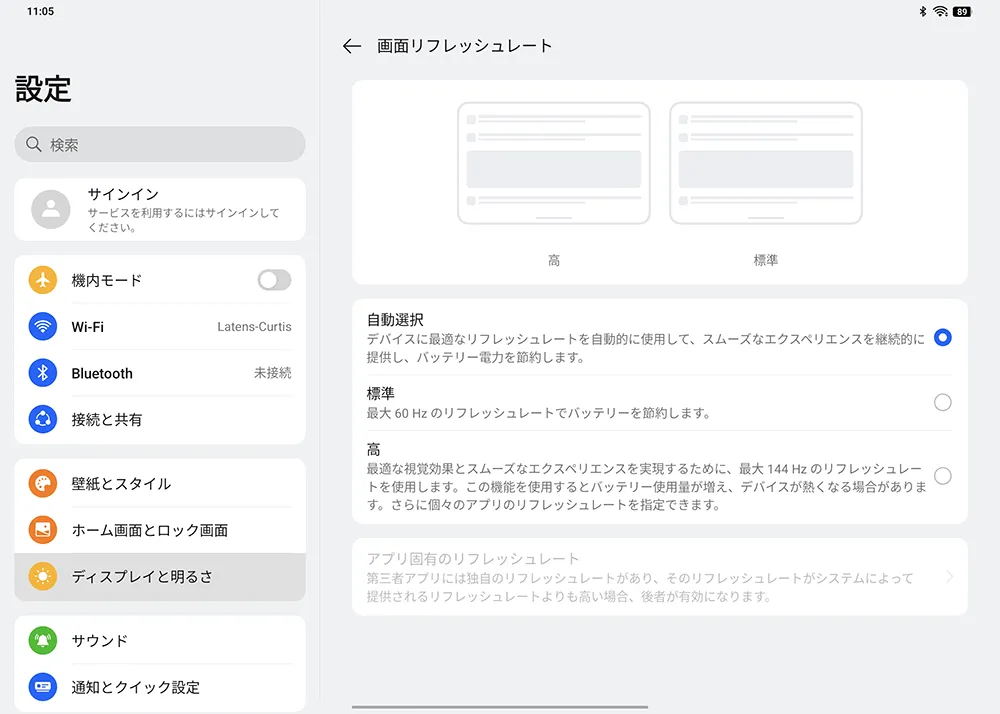Go back using the arrow icon

(x=351, y=46)
